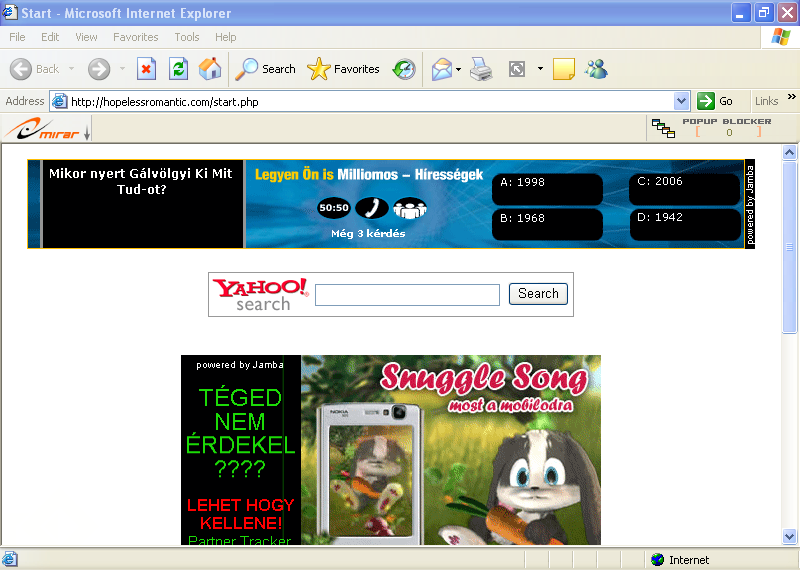The height and width of the screenshot is (570, 800).
Task: Click the page icon in address bar
Action: click(60, 102)
